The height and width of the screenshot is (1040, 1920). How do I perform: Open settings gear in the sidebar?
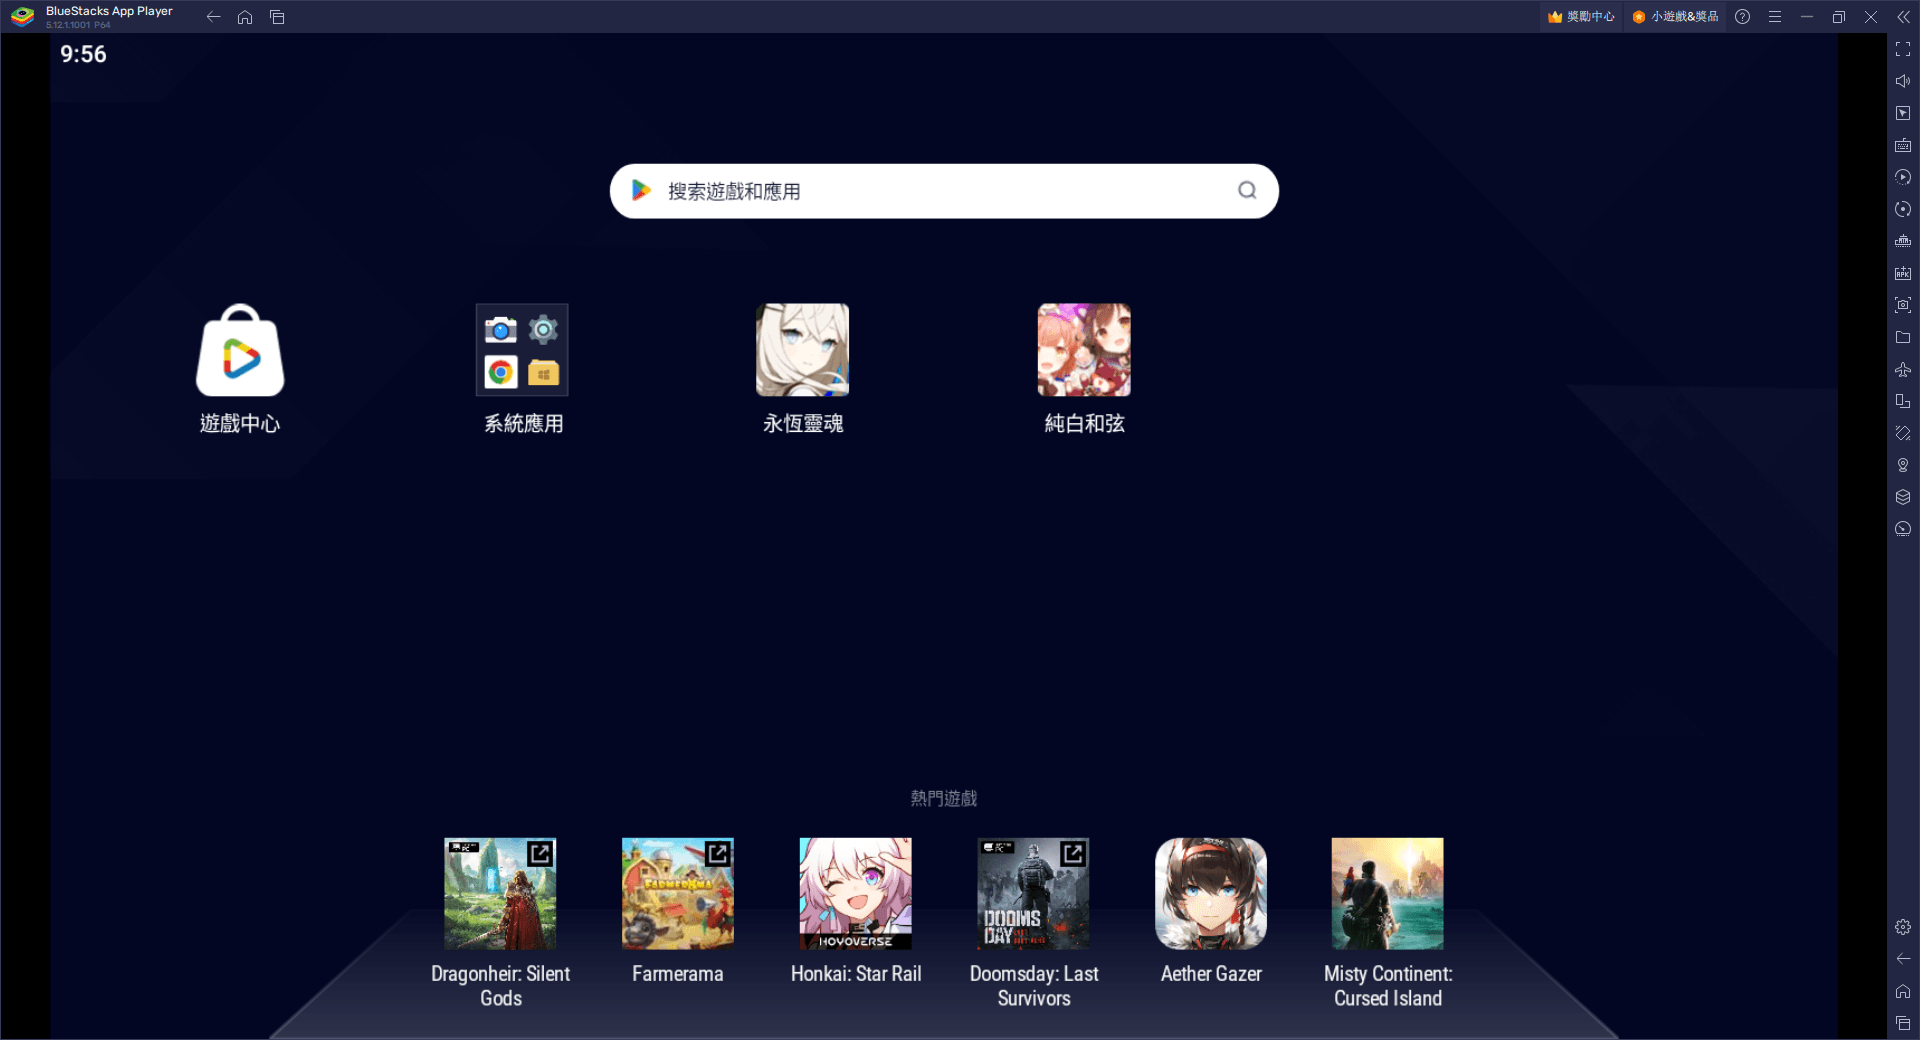(1903, 927)
